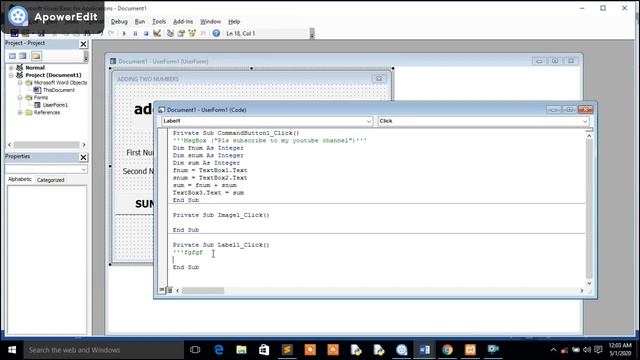
Task: Open Google Chrome from taskbar
Action: coord(447,350)
